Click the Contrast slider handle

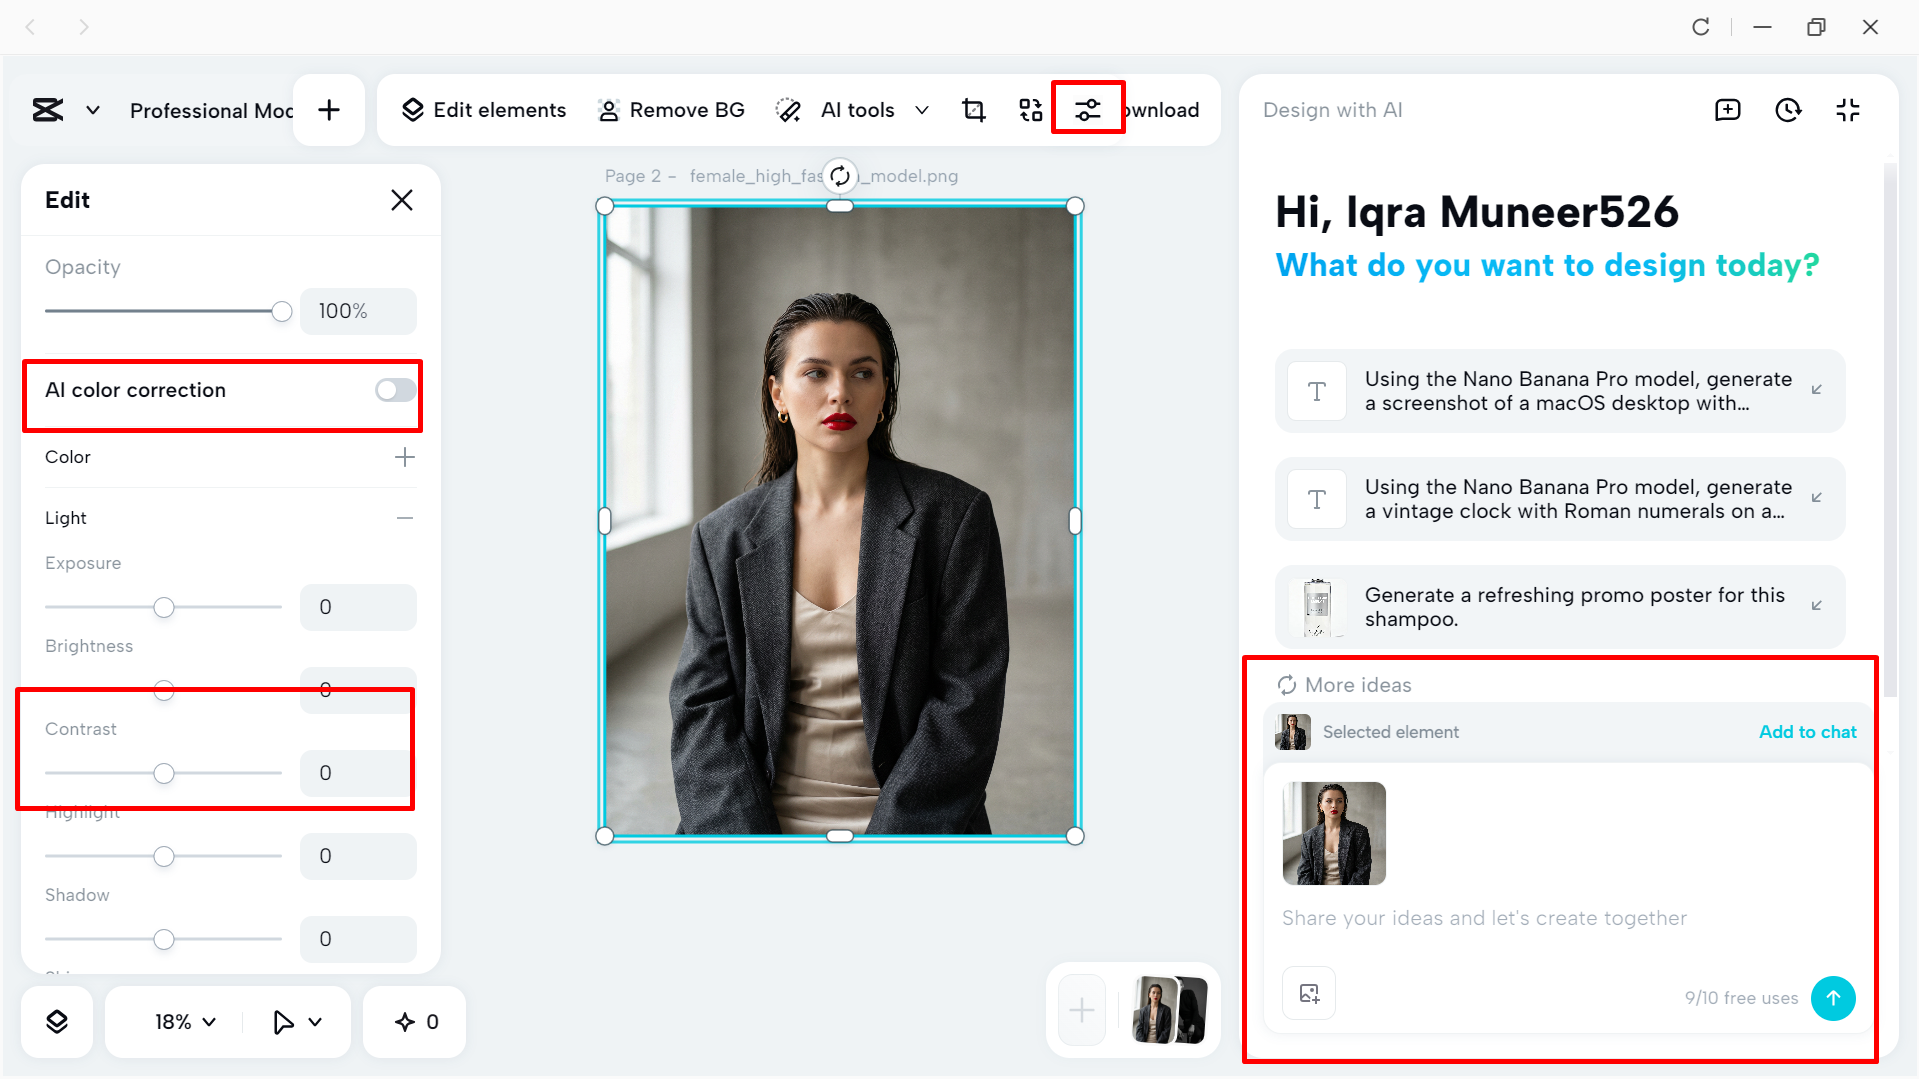pos(164,773)
